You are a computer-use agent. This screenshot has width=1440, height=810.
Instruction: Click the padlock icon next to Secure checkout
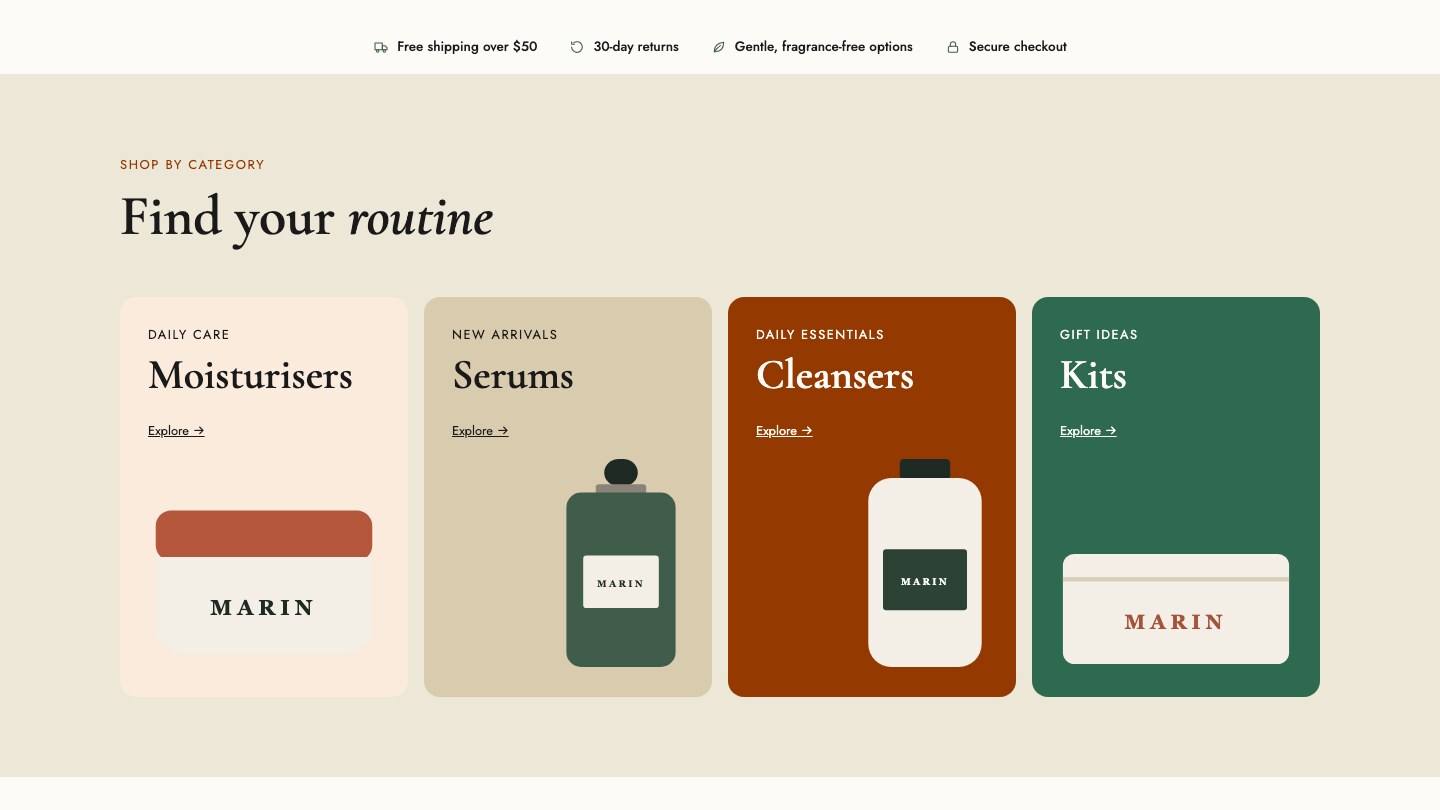tap(953, 47)
